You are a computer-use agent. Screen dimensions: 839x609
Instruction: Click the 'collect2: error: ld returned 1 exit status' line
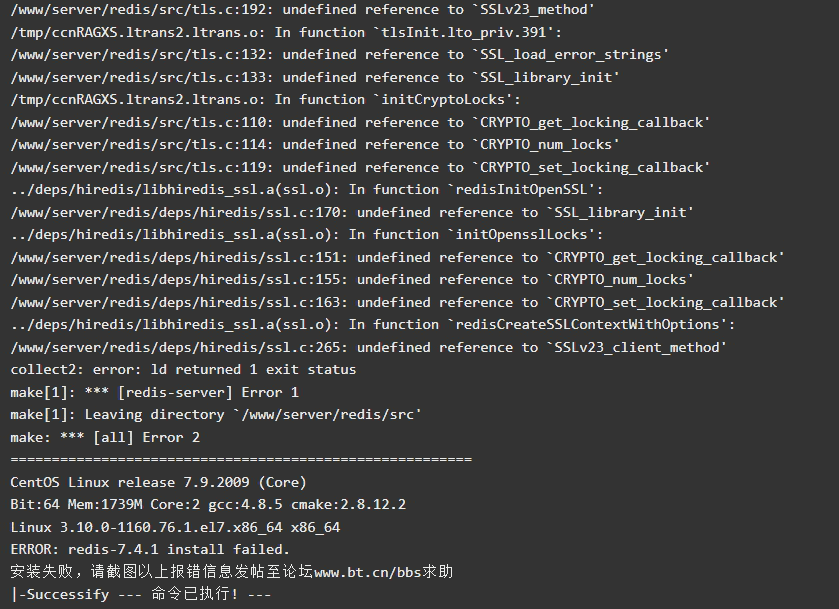(x=183, y=370)
